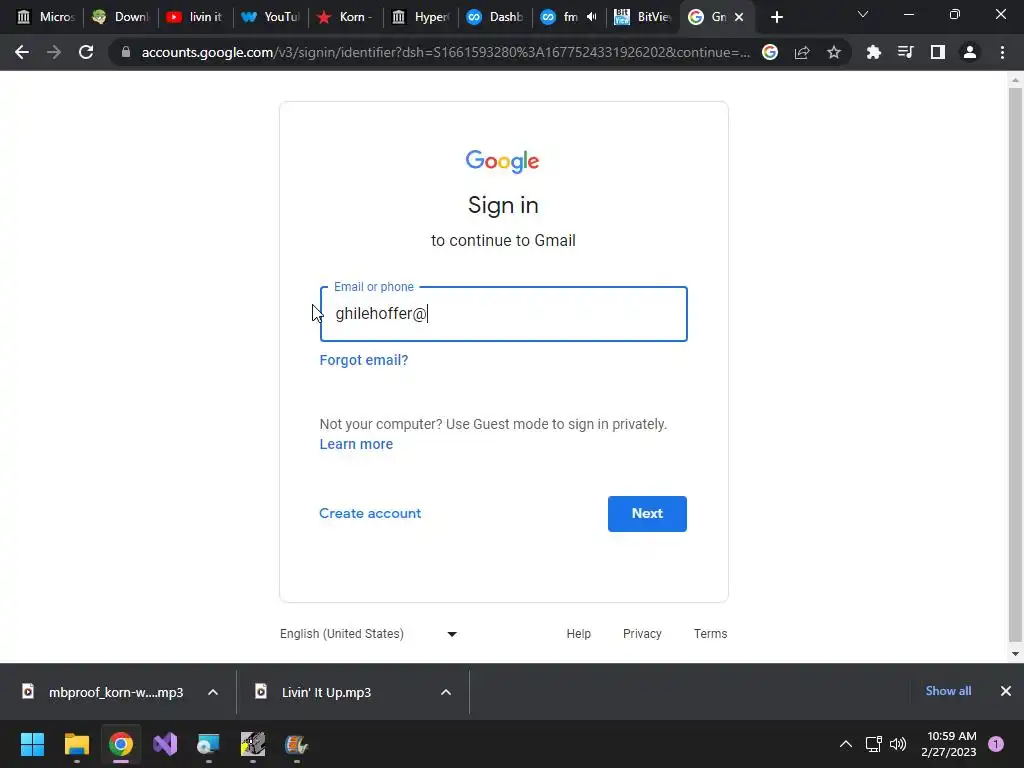The image size is (1024, 768).
Task: Open the tab search chevron
Action: 863,14
